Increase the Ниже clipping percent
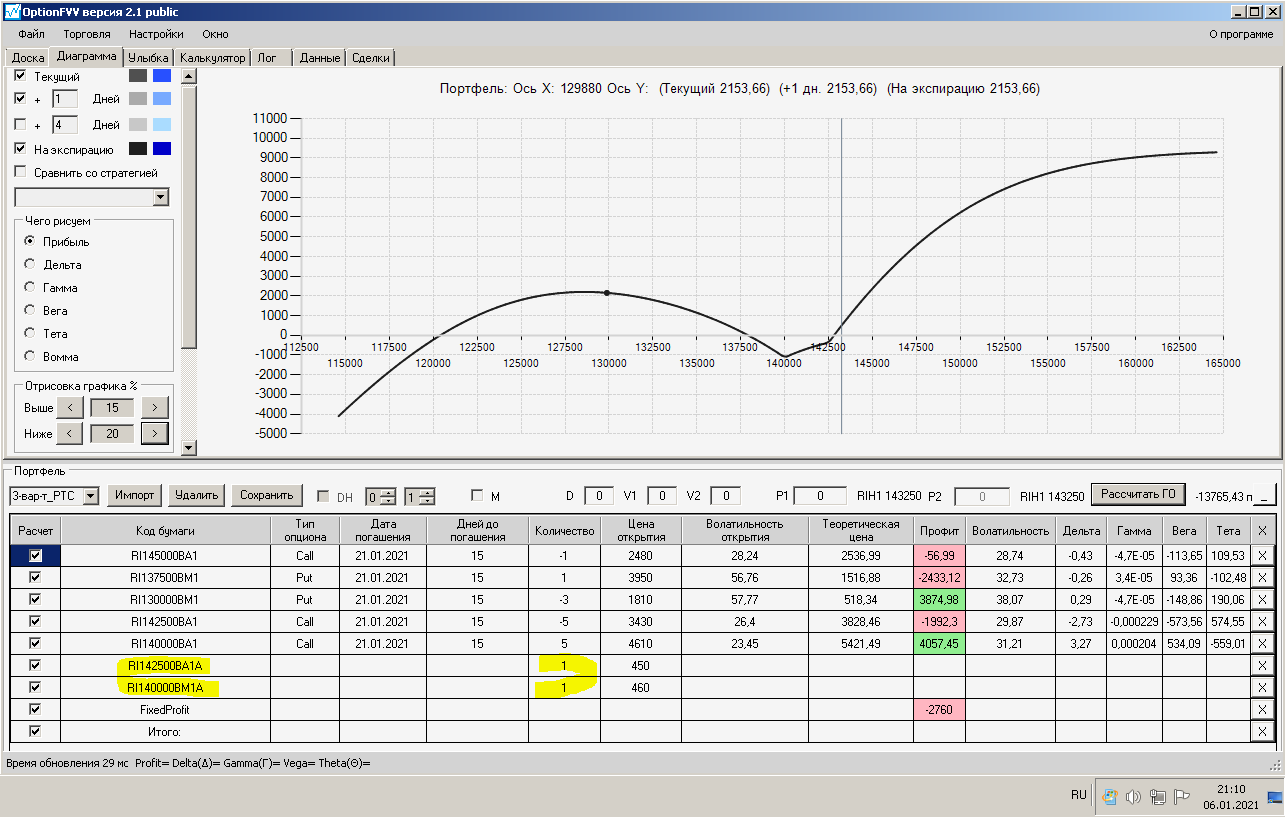The height and width of the screenshot is (817, 1285). pos(155,433)
